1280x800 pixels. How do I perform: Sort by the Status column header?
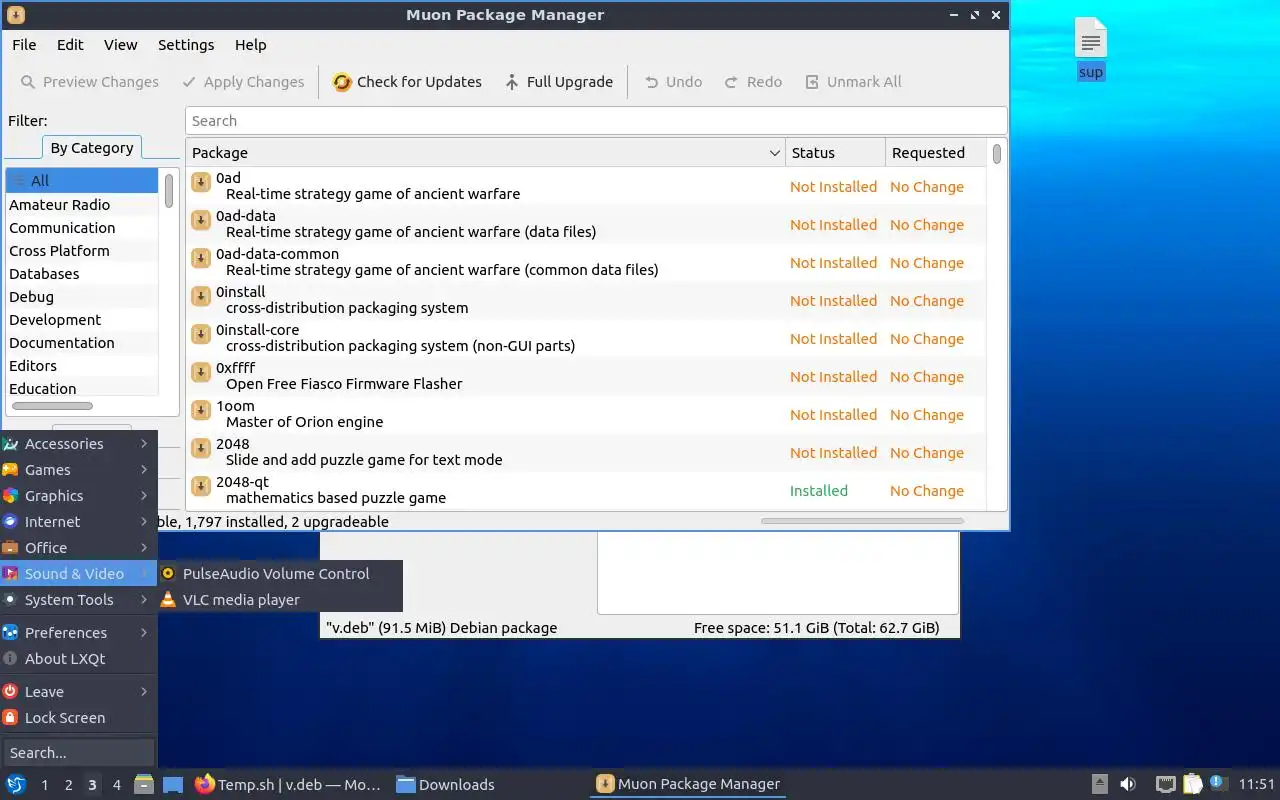click(835, 153)
